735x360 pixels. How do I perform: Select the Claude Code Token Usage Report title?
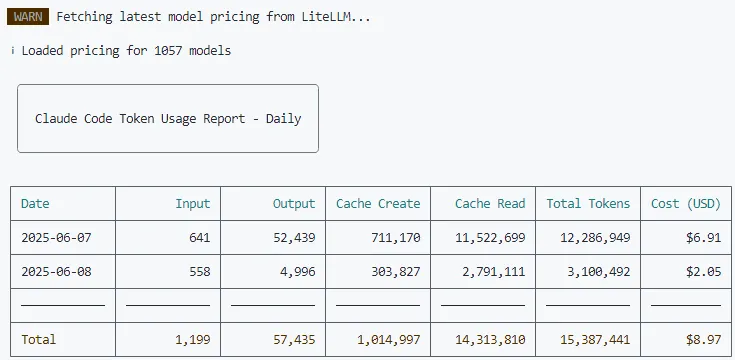168,119
